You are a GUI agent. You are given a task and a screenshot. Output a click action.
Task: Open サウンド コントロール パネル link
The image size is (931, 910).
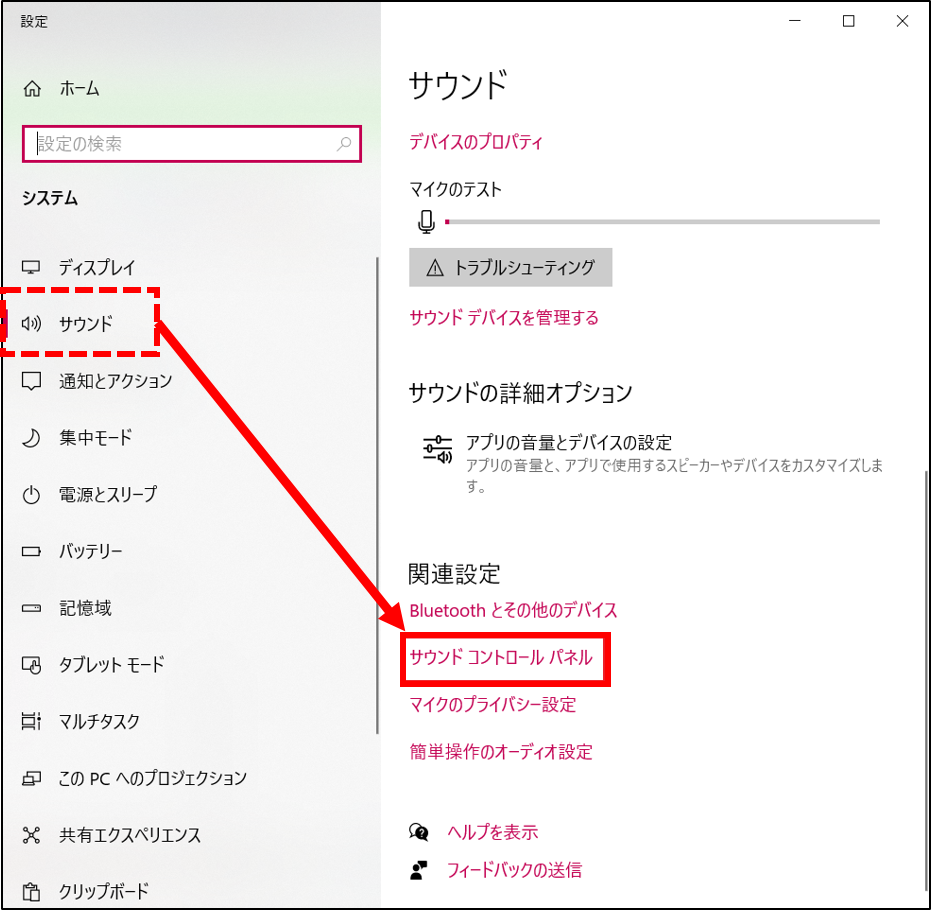[501, 658]
